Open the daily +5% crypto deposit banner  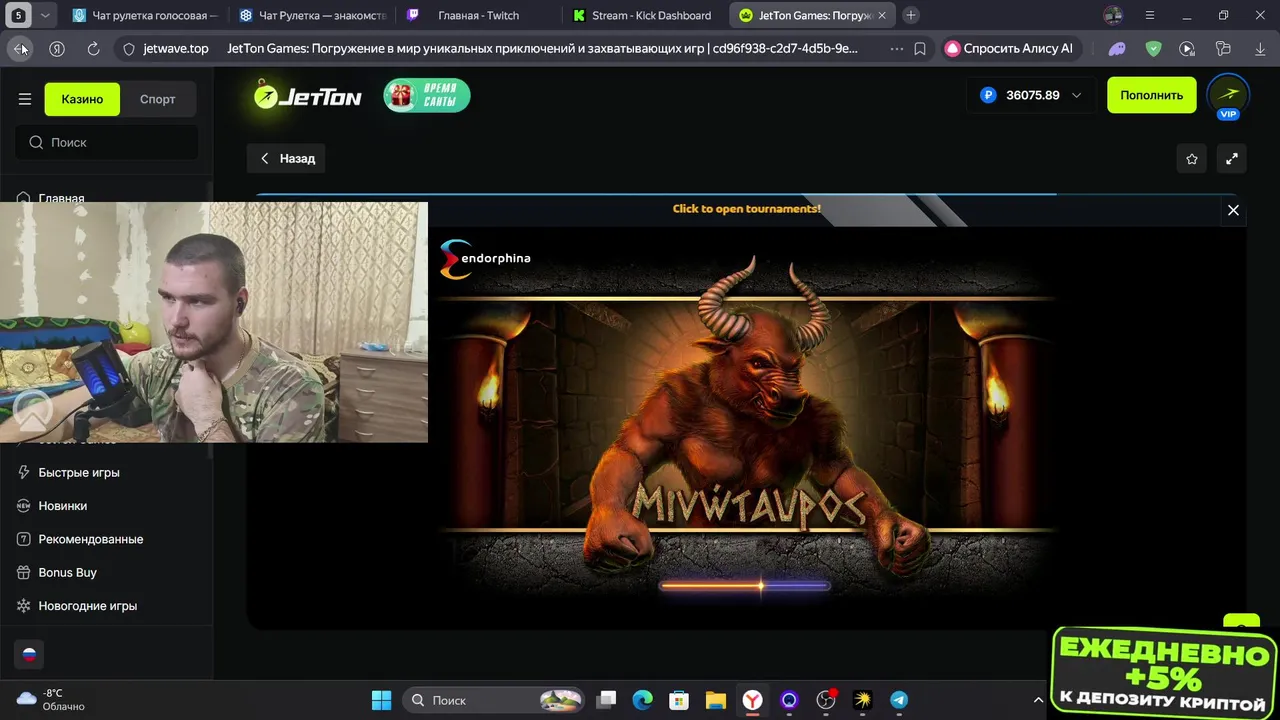pos(1165,674)
